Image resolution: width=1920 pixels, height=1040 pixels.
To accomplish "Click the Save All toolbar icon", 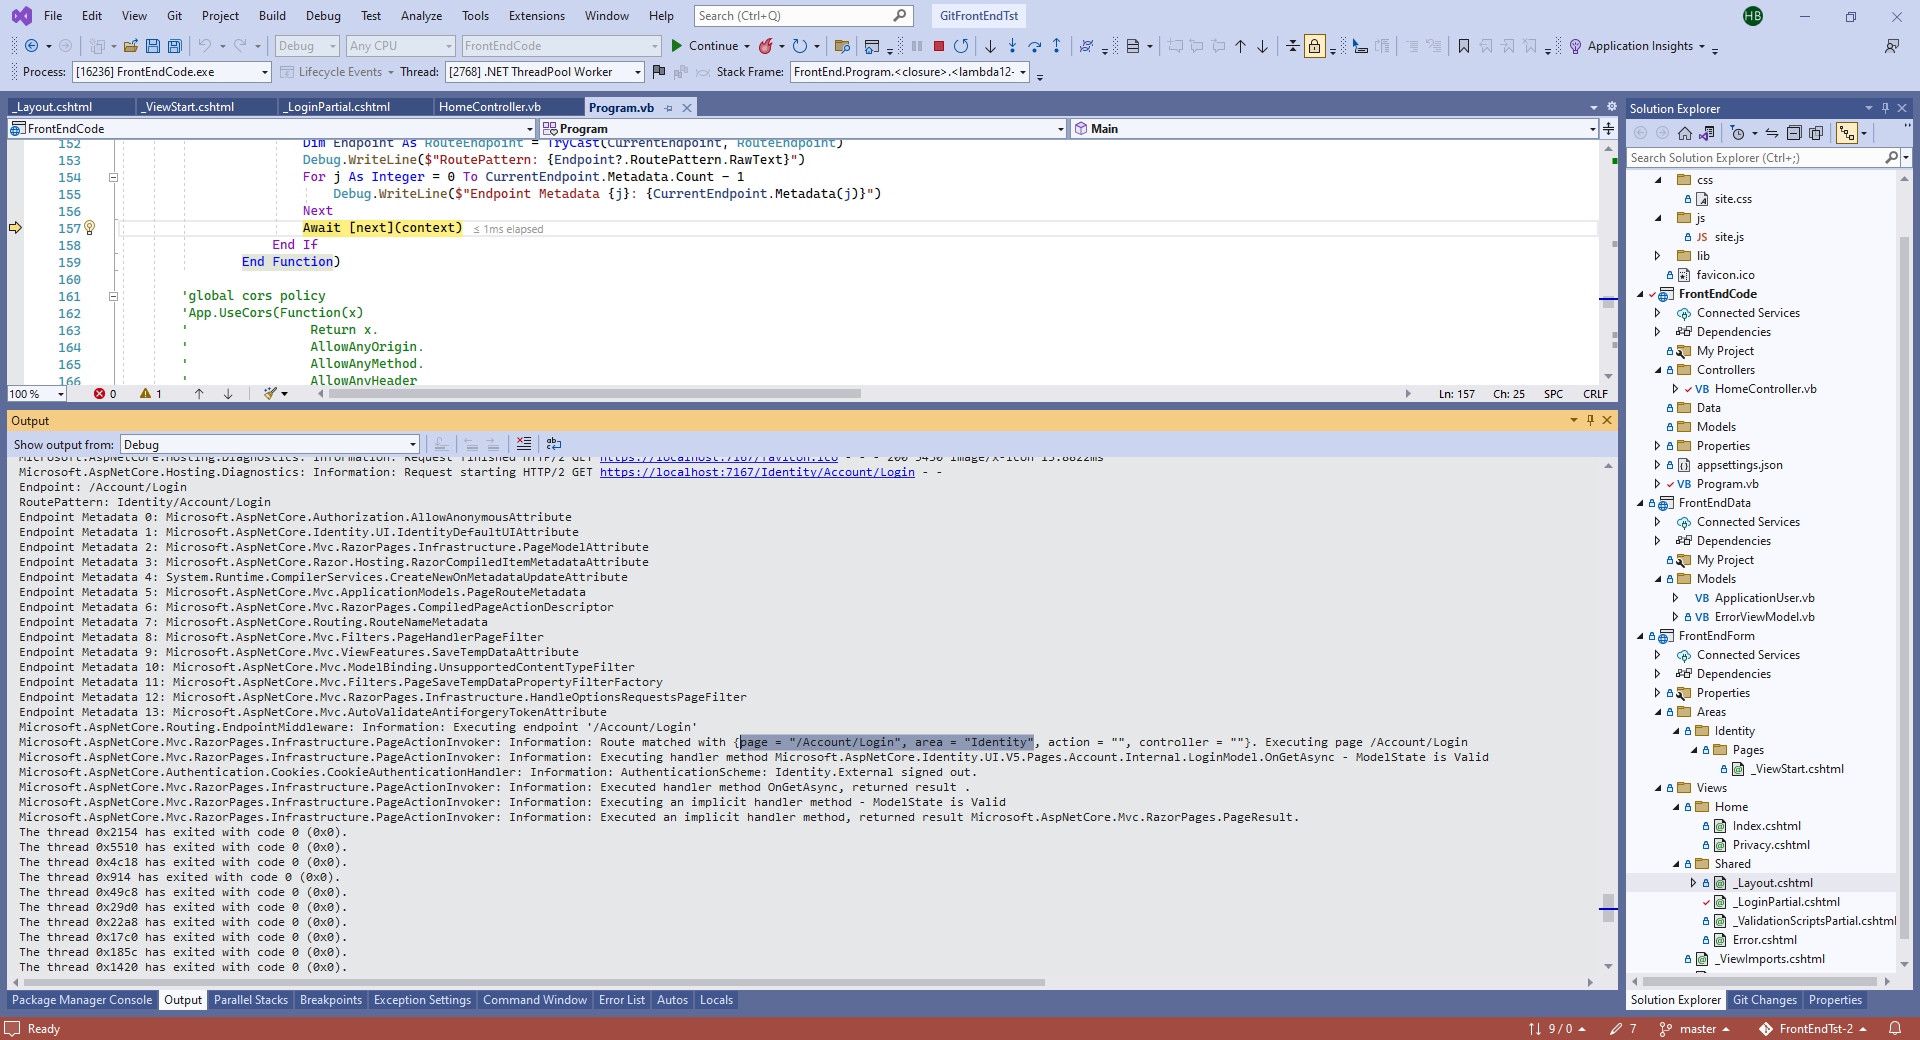I will pos(175,46).
